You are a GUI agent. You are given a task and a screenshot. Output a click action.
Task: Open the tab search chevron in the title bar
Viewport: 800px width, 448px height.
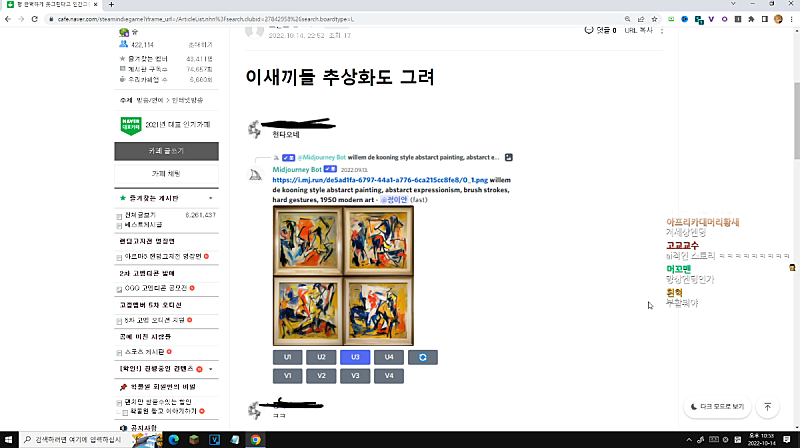pyautogui.click(x=733, y=4)
